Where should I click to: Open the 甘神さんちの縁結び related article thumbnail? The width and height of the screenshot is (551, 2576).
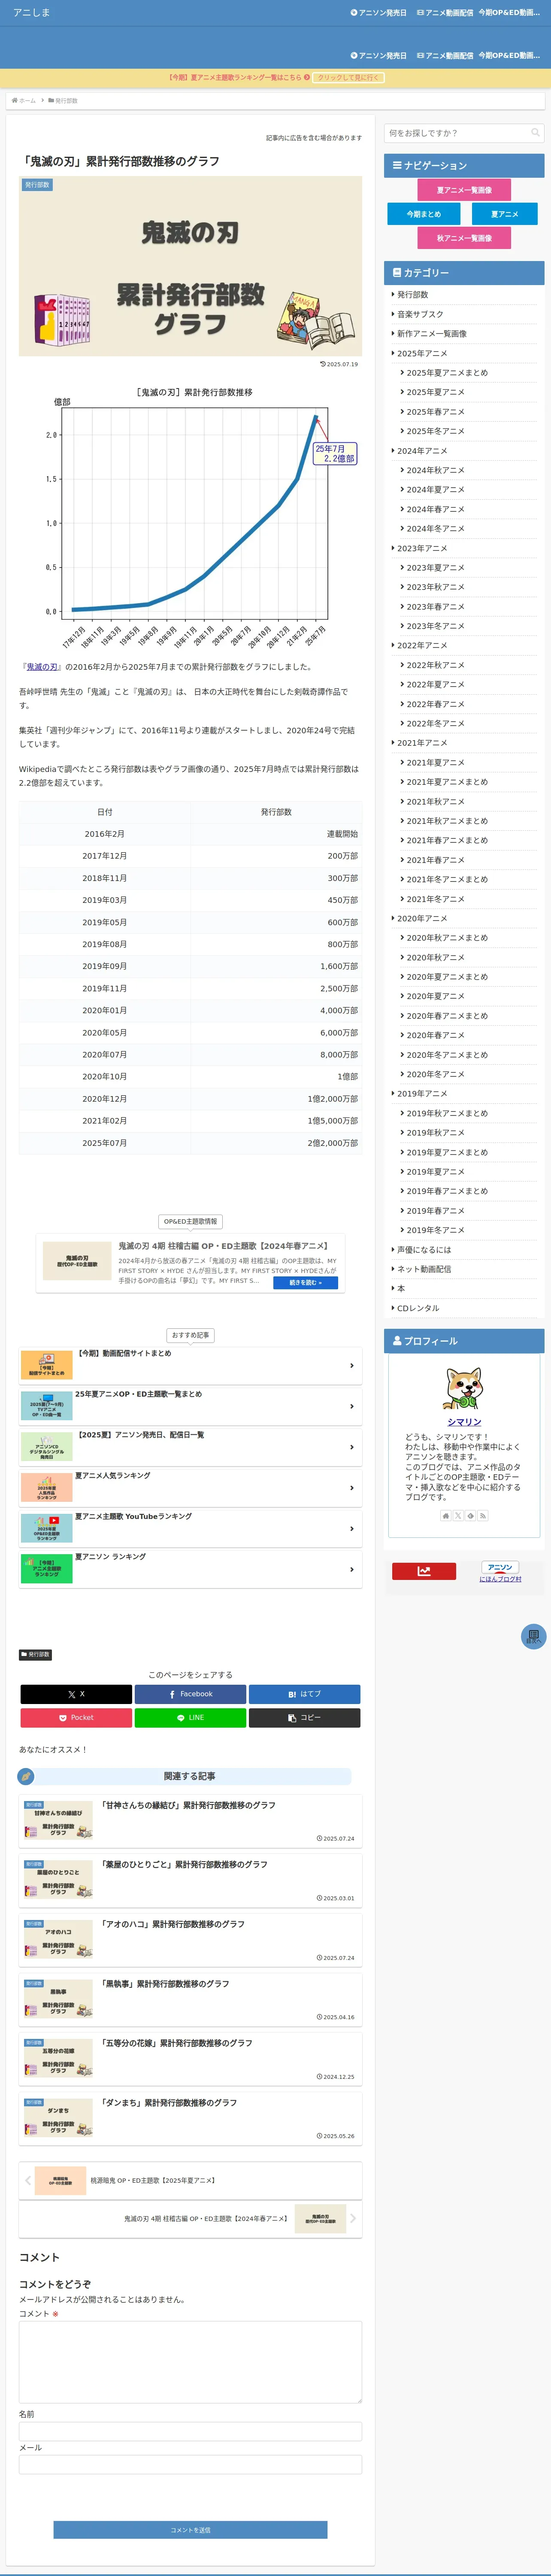point(58,1821)
